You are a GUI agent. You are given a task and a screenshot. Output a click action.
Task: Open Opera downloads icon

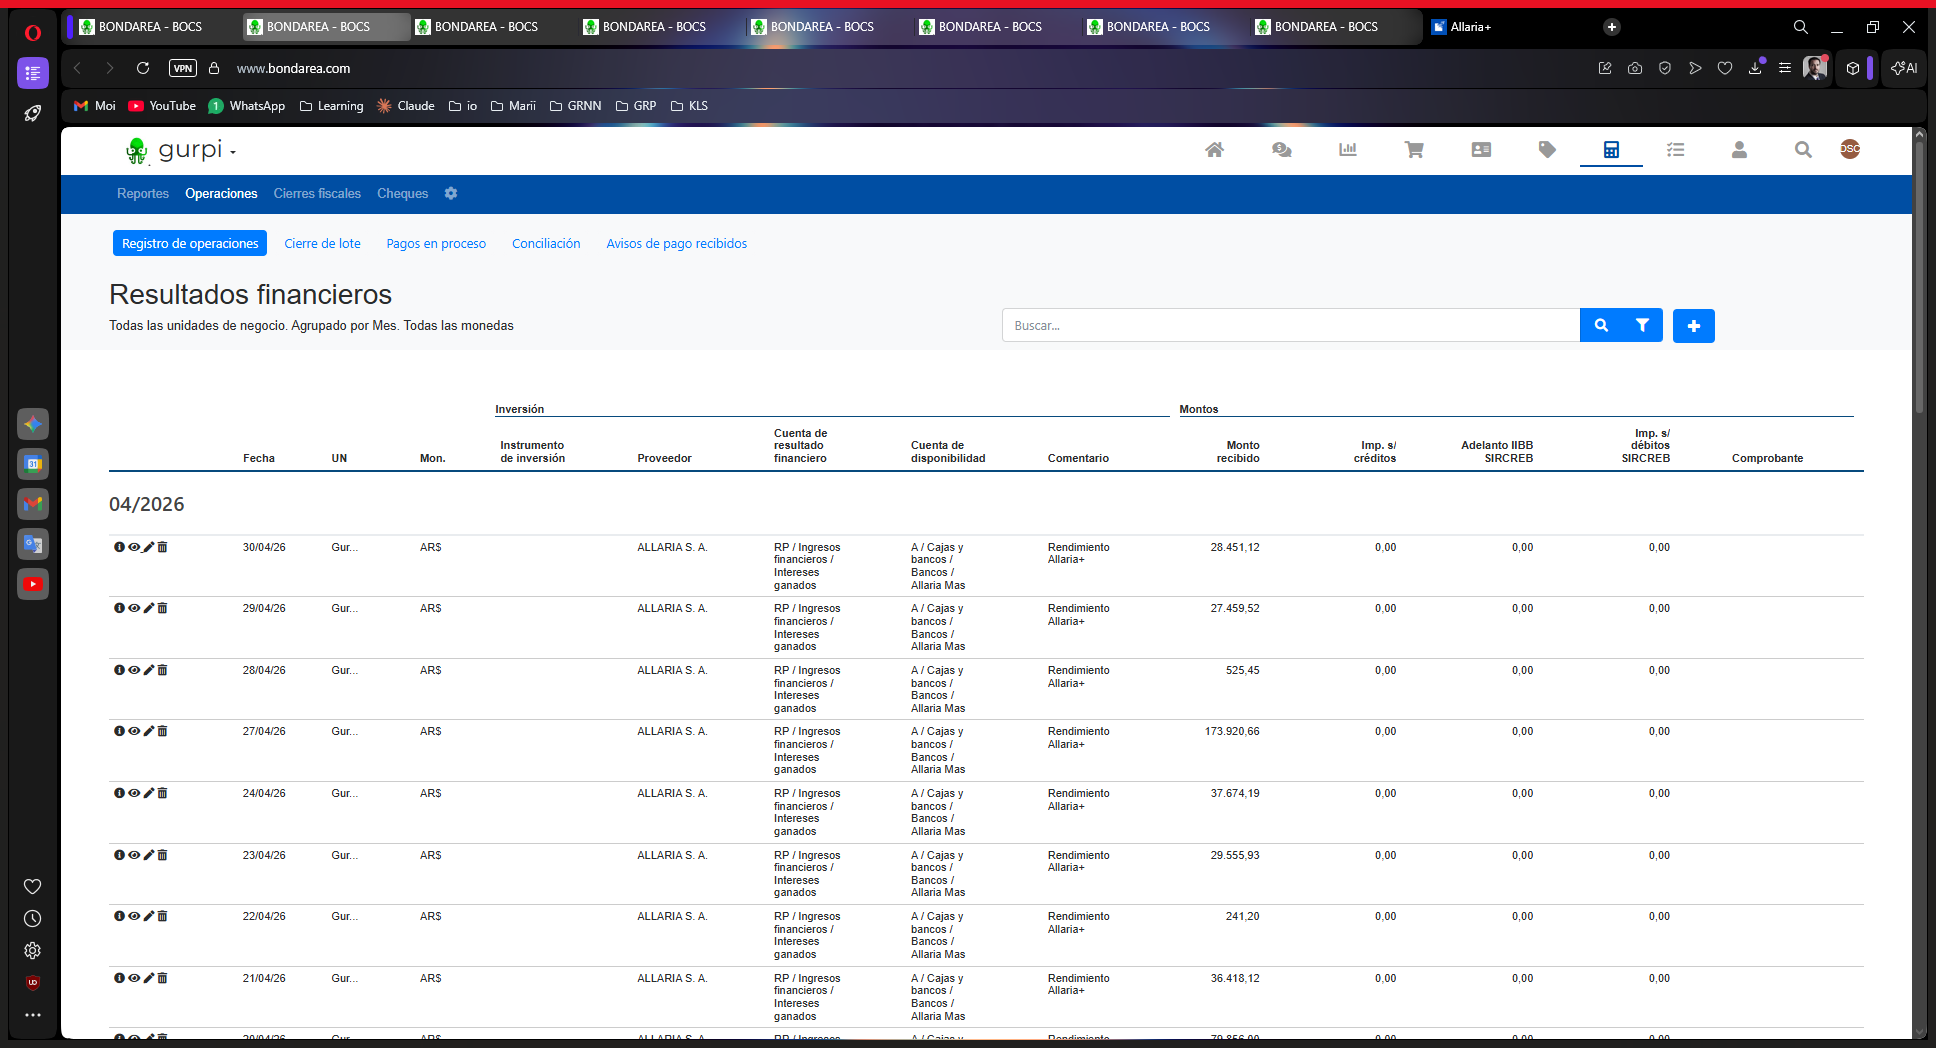[x=1755, y=69]
